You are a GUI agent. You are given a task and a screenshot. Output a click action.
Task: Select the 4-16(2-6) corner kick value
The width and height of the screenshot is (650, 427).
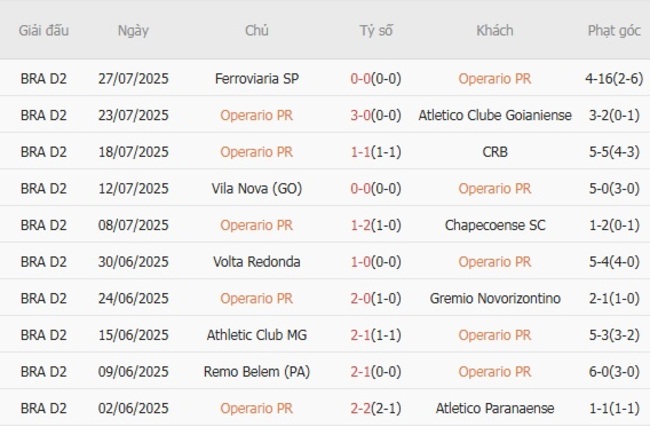(x=614, y=78)
